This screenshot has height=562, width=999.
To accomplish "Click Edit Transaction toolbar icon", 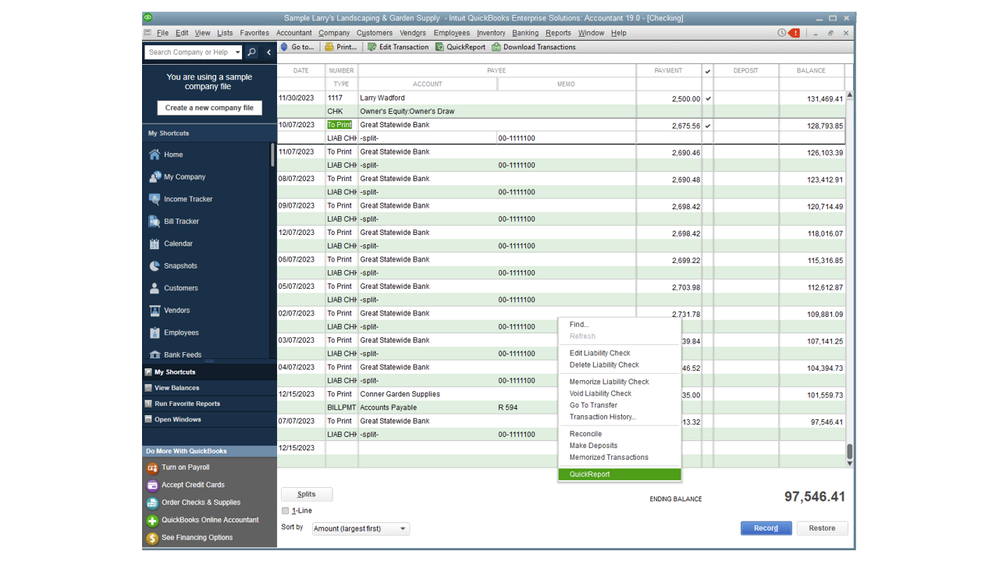I will [372, 47].
